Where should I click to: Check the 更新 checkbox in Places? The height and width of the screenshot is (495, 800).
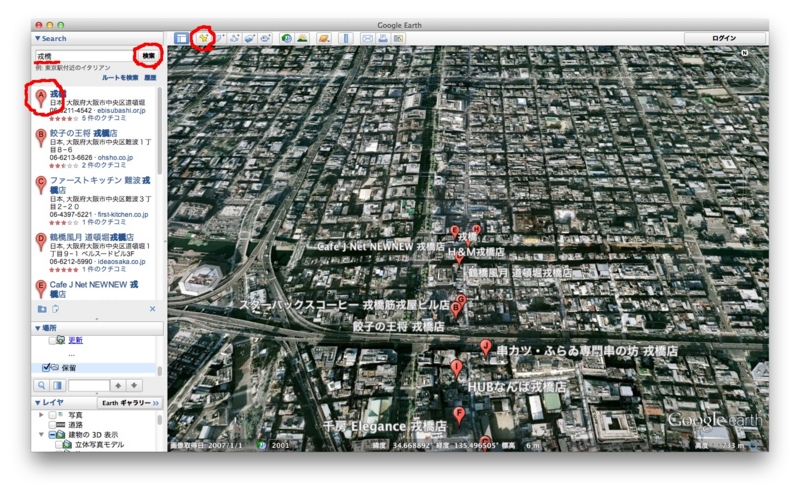click(53, 340)
